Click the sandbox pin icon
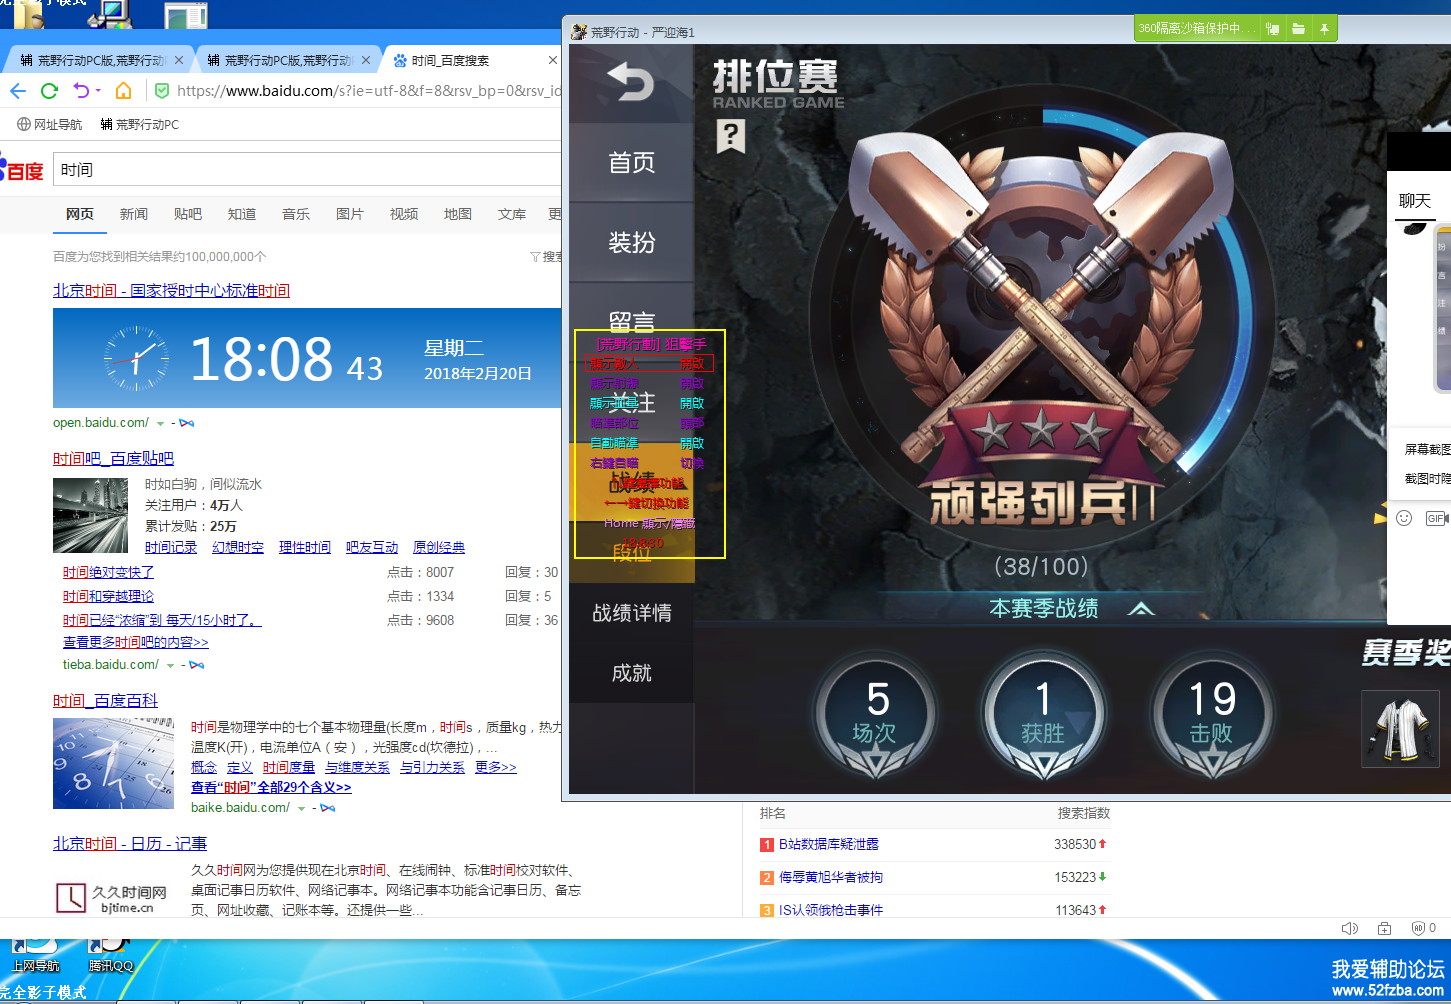Image resolution: width=1451 pixels, height=1004 pixels. pos(1324,29)
